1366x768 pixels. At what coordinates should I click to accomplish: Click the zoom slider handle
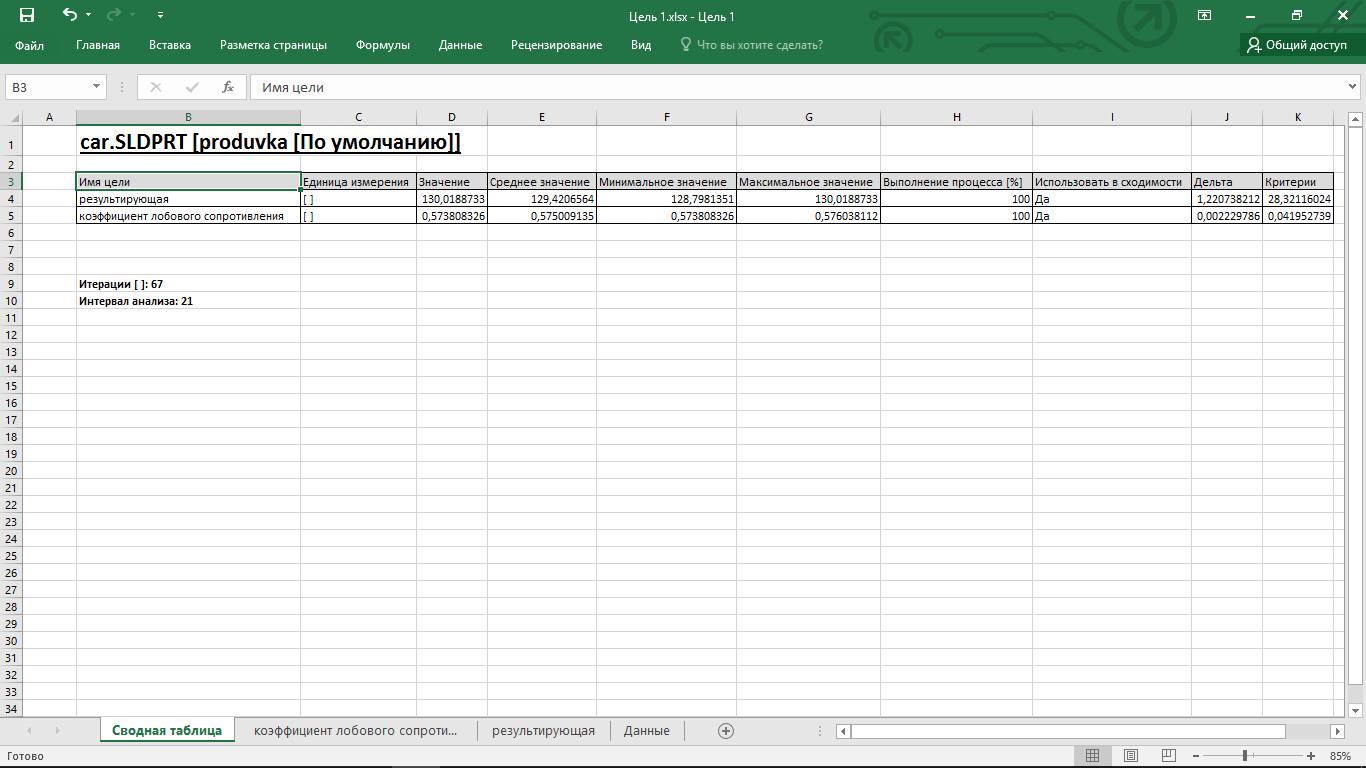[1245, 756]
